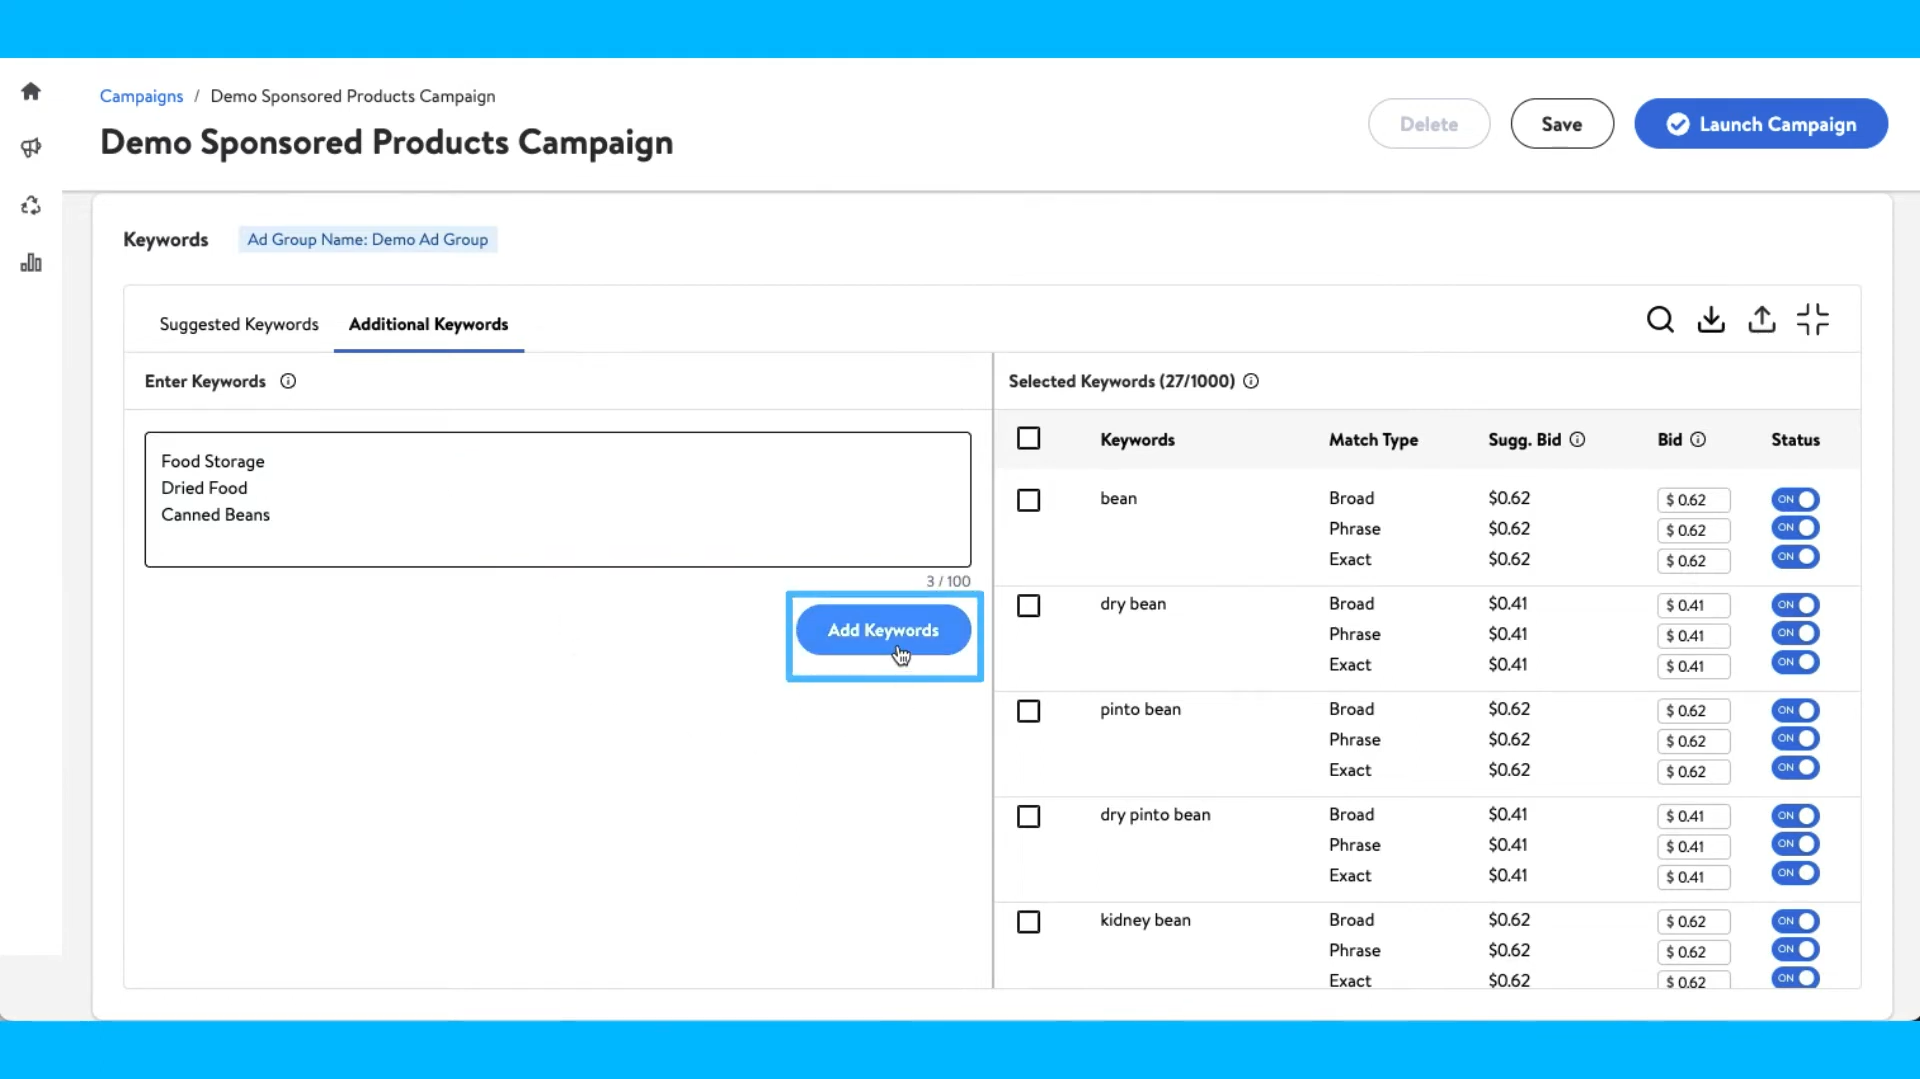Follow the Campaigns breadcrumb link

(x=141, y=96)
